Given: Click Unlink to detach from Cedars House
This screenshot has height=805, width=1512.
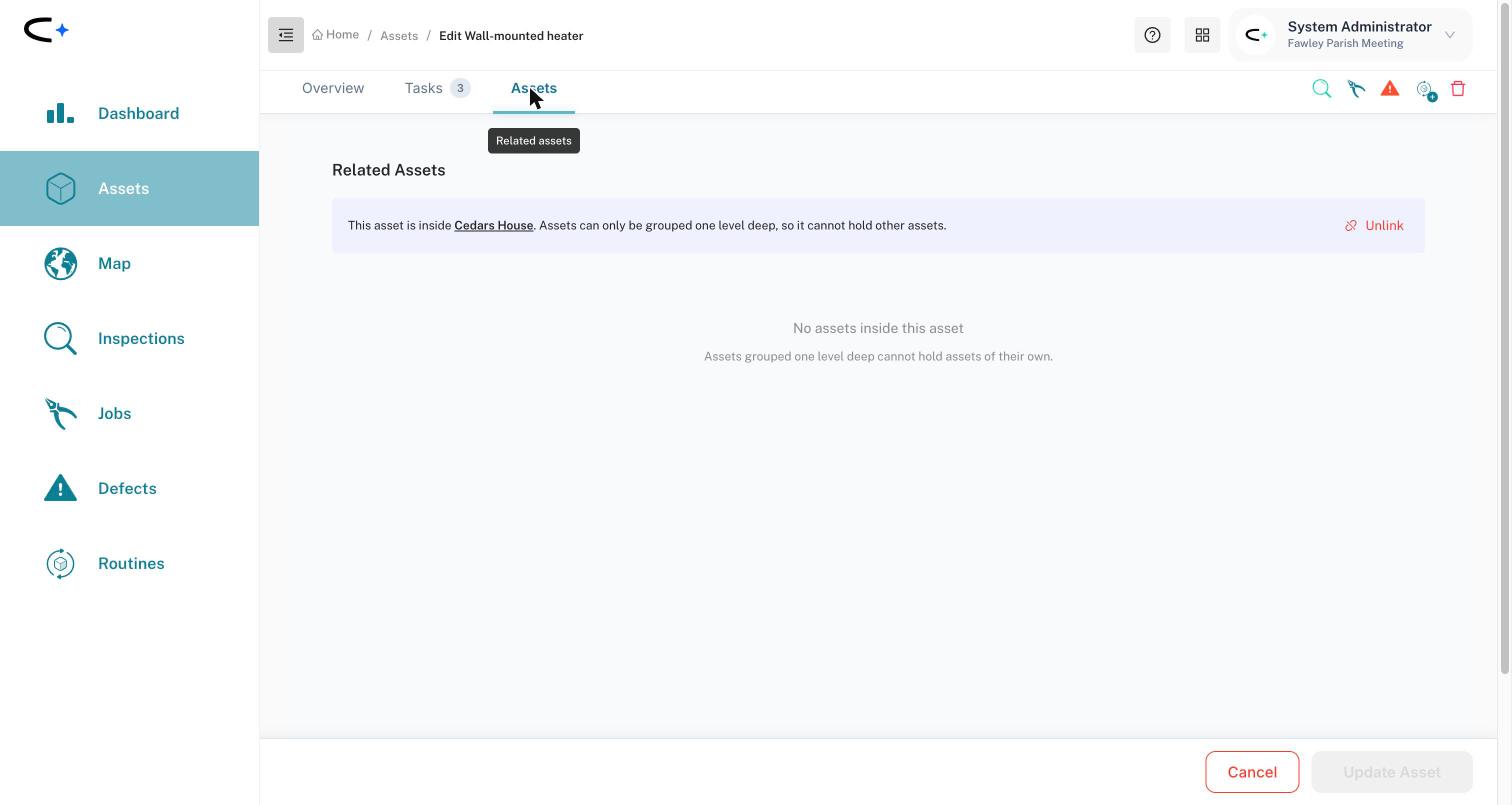Looking at the screenshot, I should (1374, 225).
